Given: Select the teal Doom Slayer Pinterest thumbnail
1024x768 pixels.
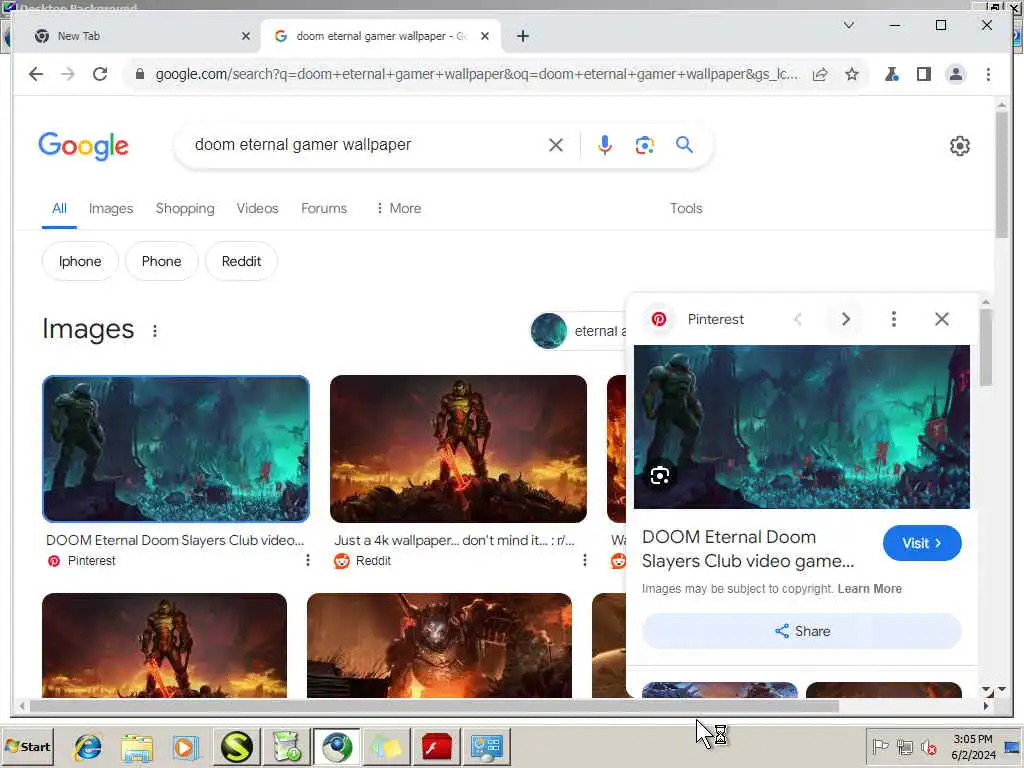Looking at the screenshot, I should pos(176,449).
